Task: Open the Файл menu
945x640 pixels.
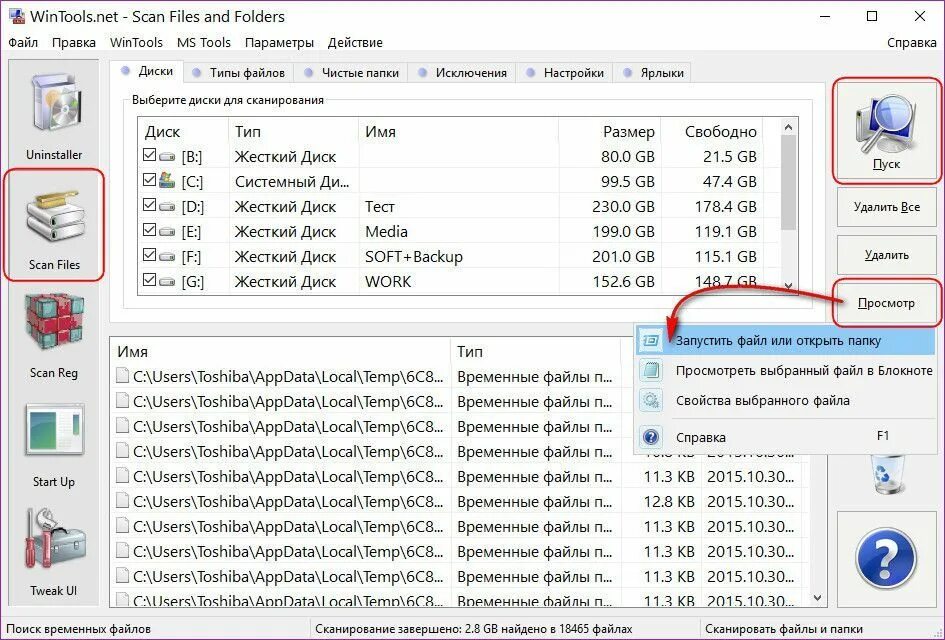Action: coord(23,42)
